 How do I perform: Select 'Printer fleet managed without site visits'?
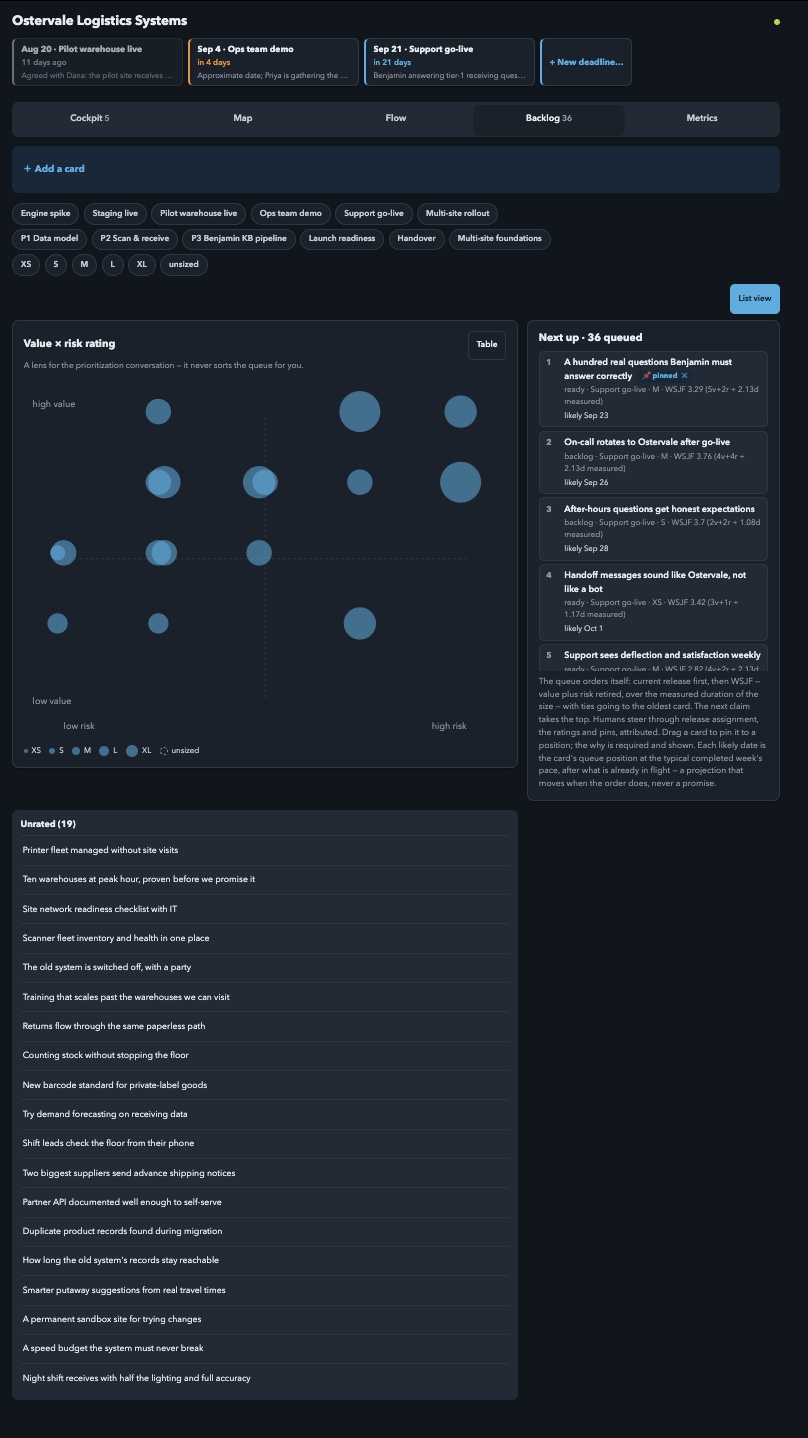click(265, 850)
